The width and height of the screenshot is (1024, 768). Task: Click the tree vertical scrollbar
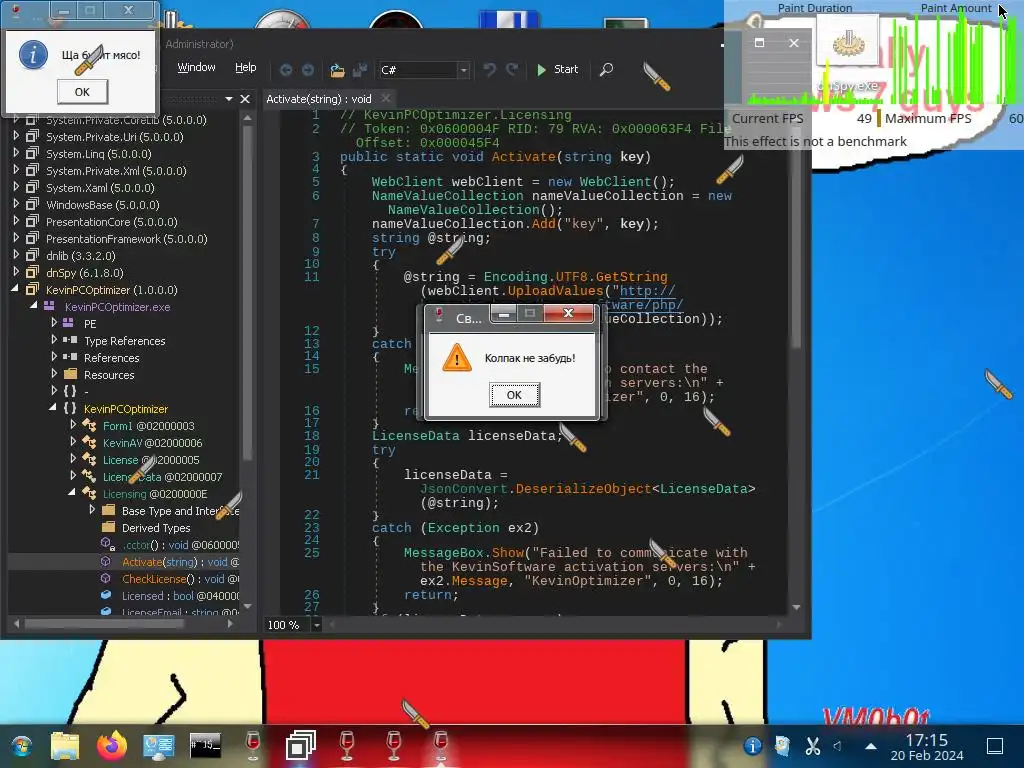click(x=248, y=293)
